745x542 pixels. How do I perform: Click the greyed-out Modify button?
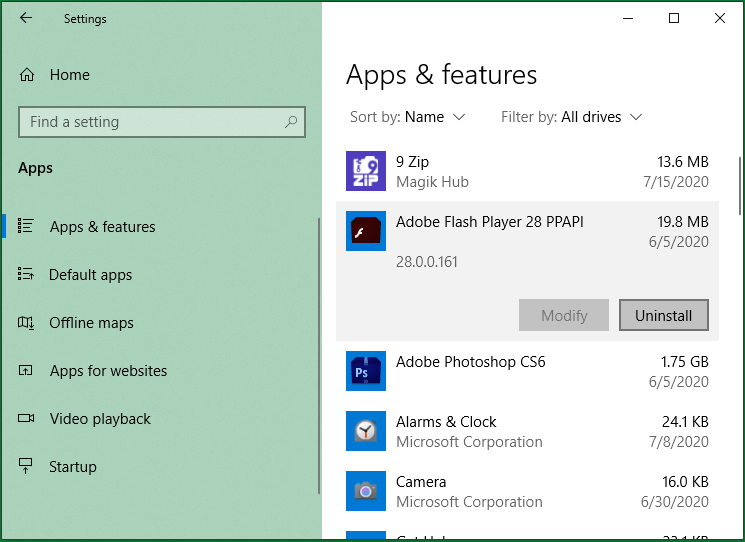tap(564, 315)
